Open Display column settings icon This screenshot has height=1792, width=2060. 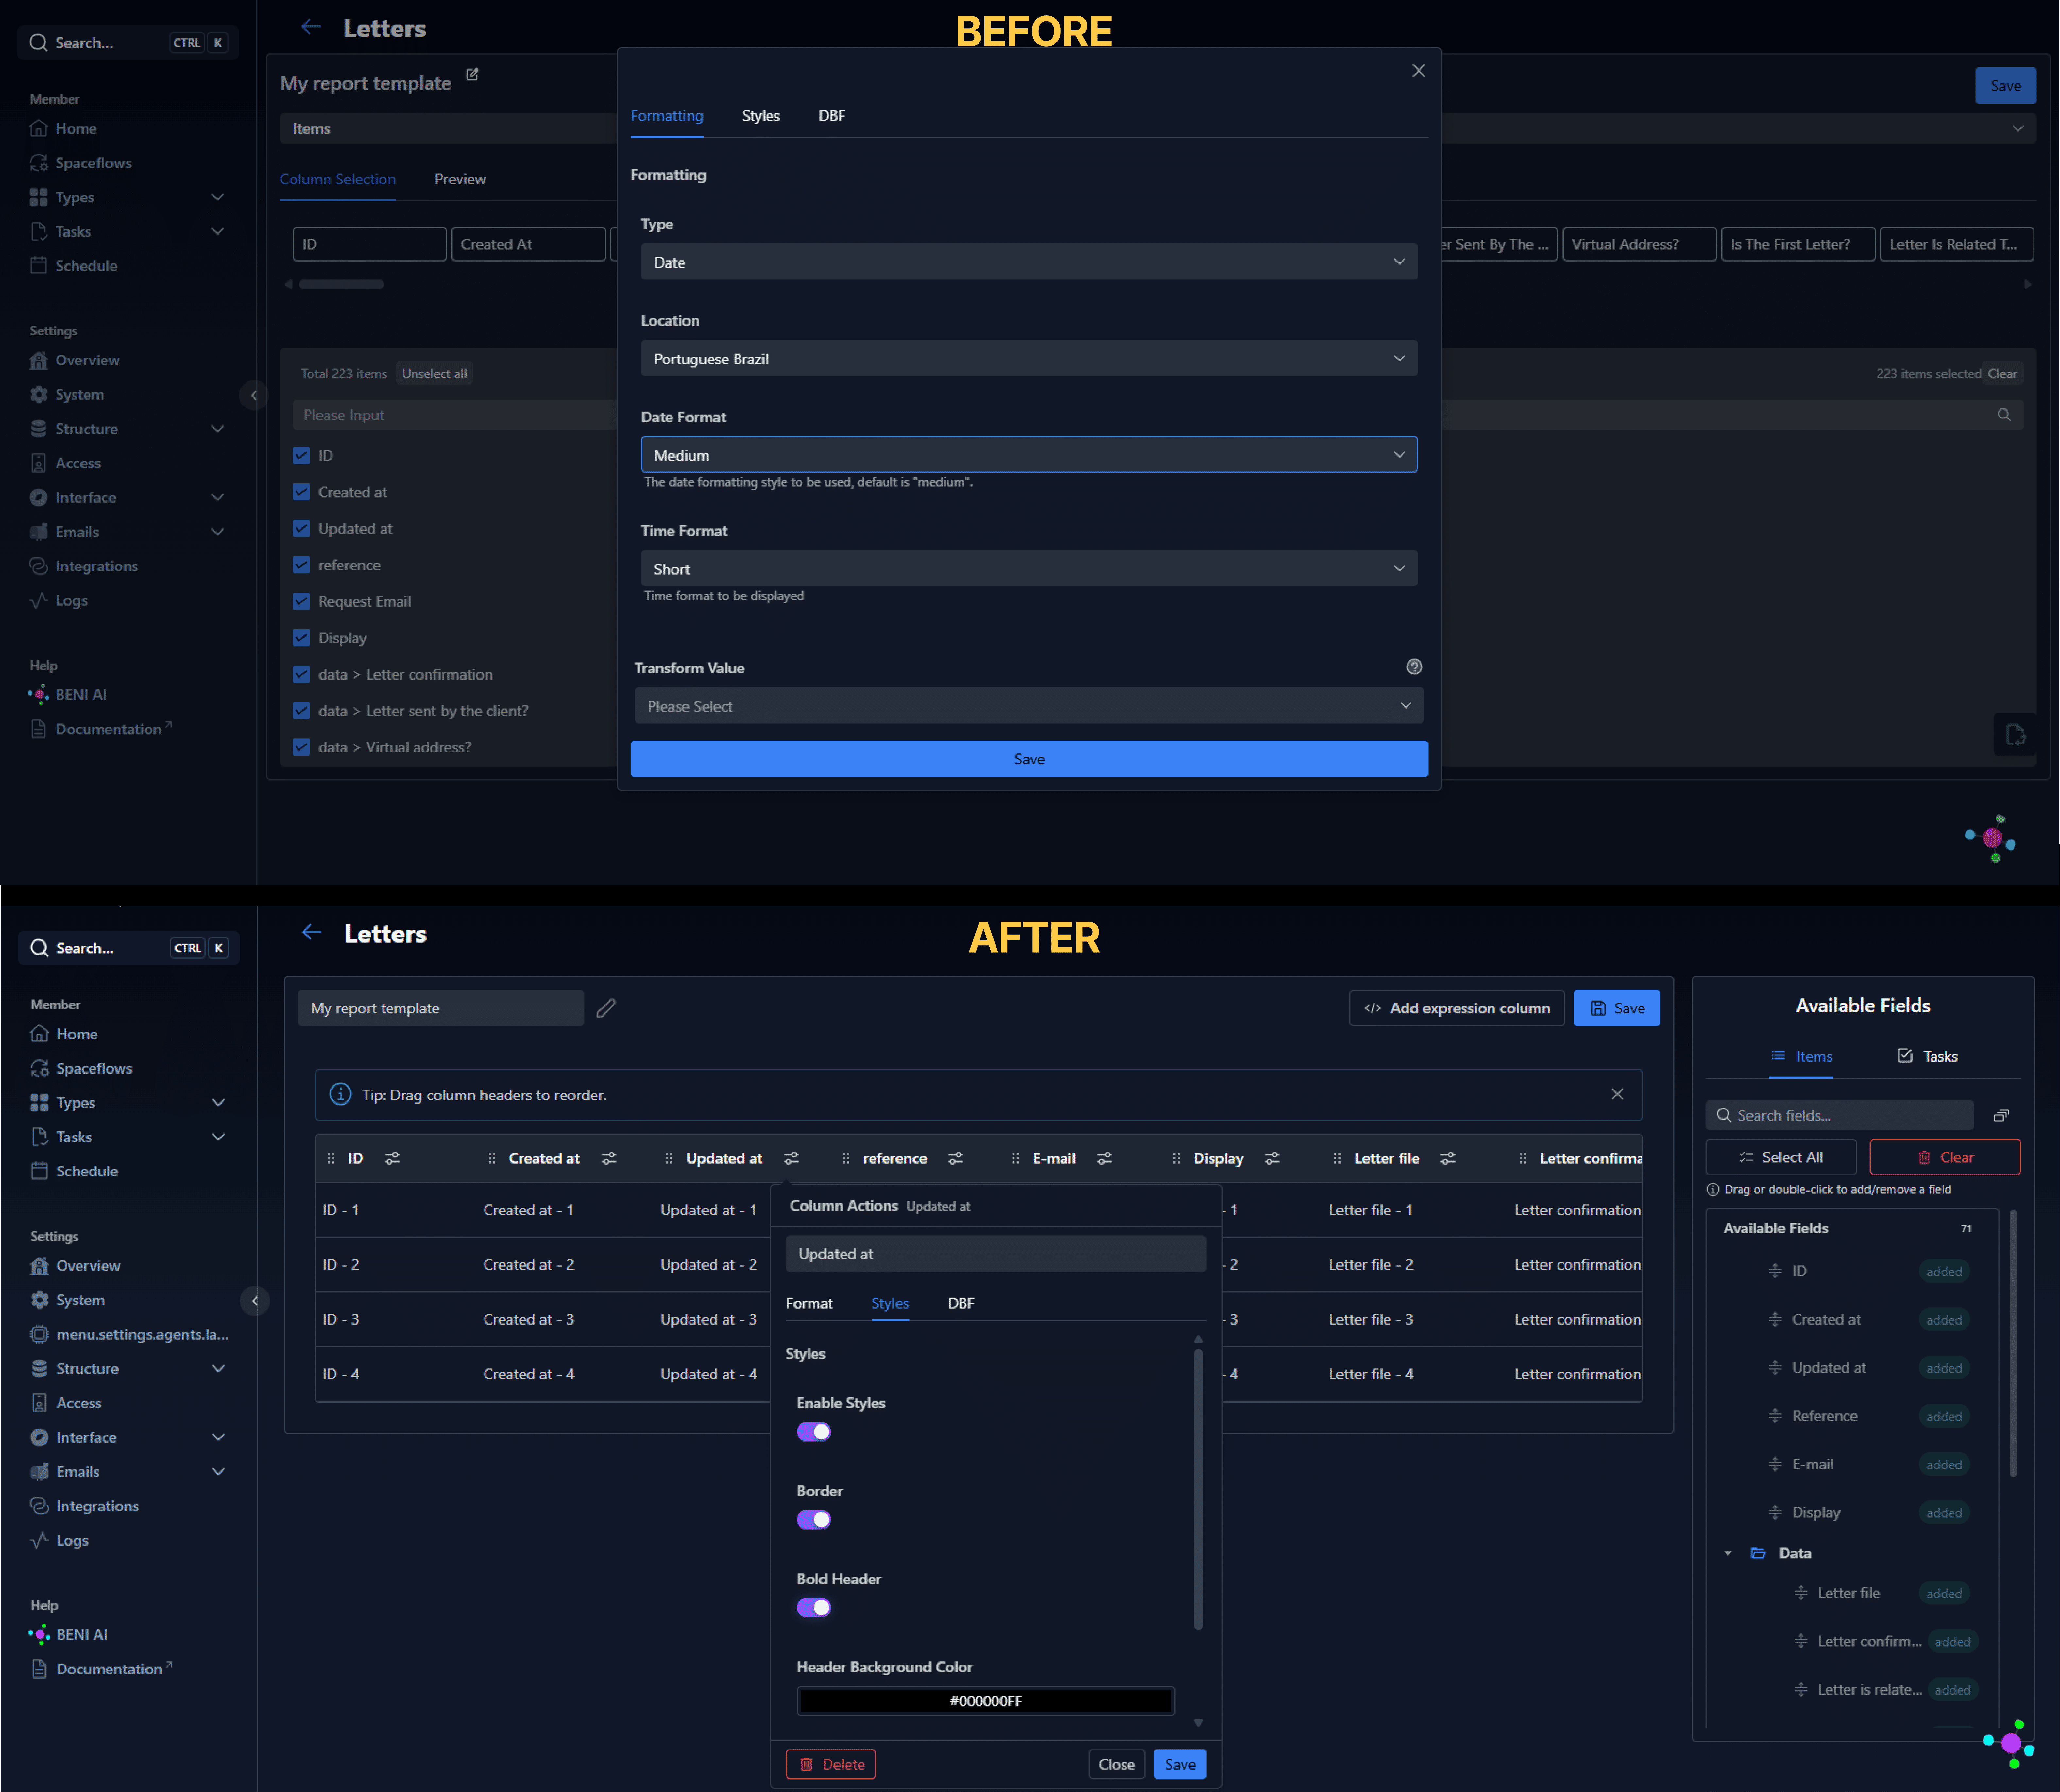pyautogui.click(x=1272, y=1158)
